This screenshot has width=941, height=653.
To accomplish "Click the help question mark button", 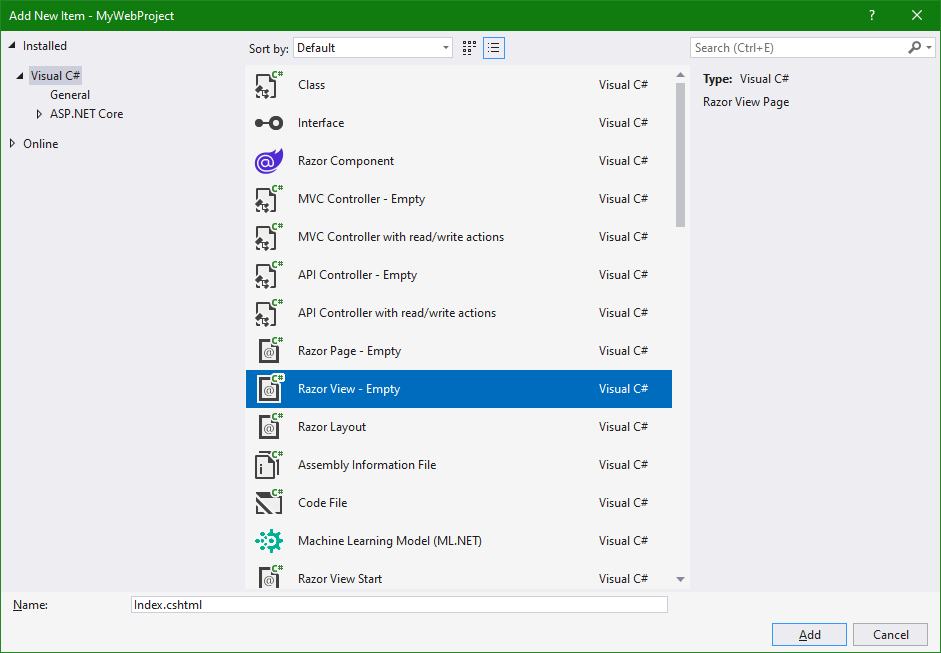I will click(872, 16).
